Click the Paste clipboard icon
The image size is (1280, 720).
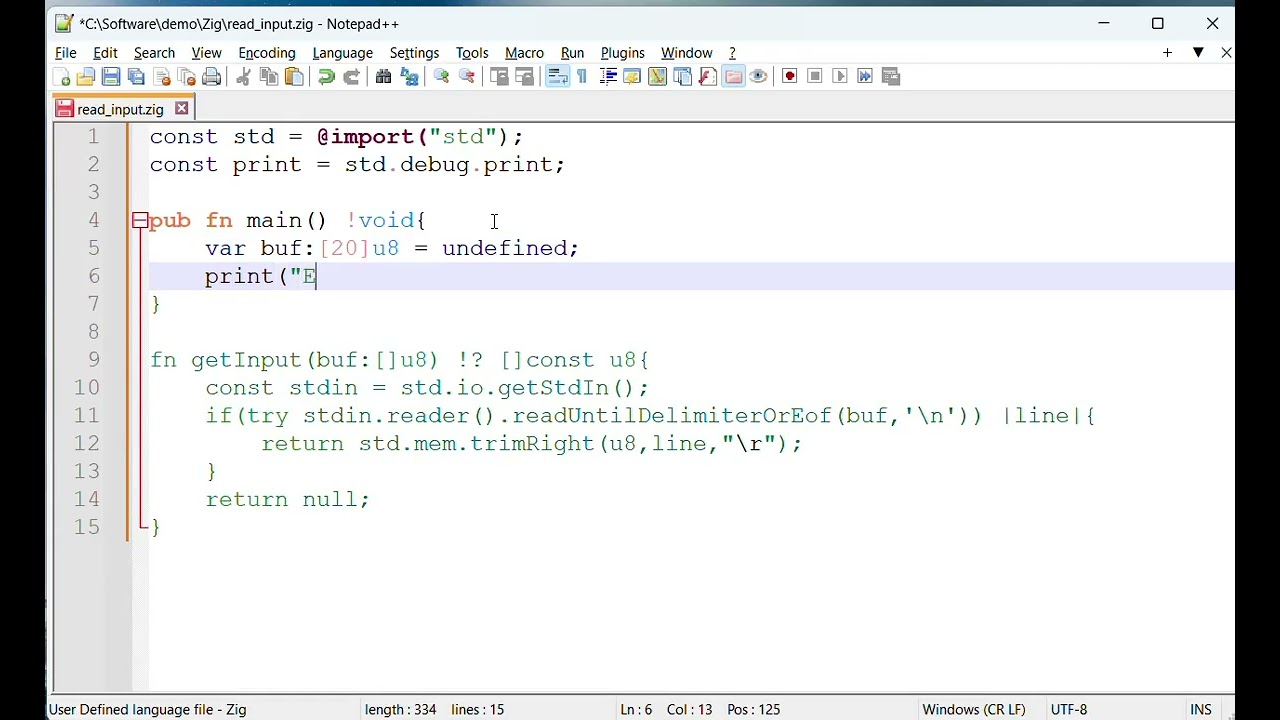(294, 77)
